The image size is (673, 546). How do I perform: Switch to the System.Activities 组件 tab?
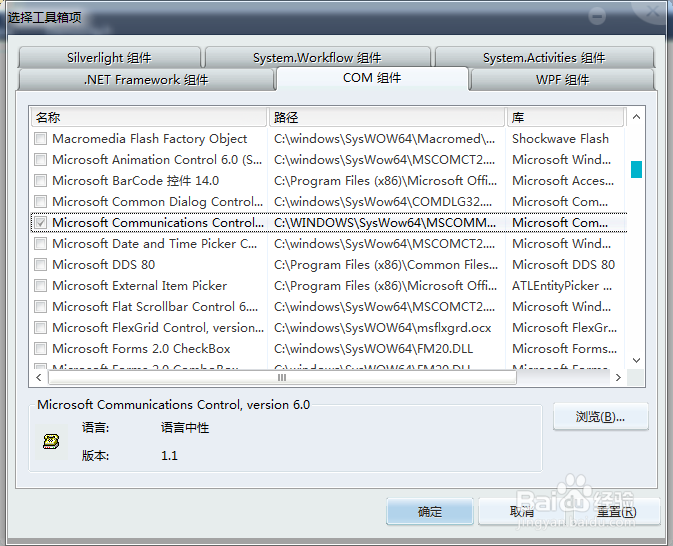tap(544, 58)
